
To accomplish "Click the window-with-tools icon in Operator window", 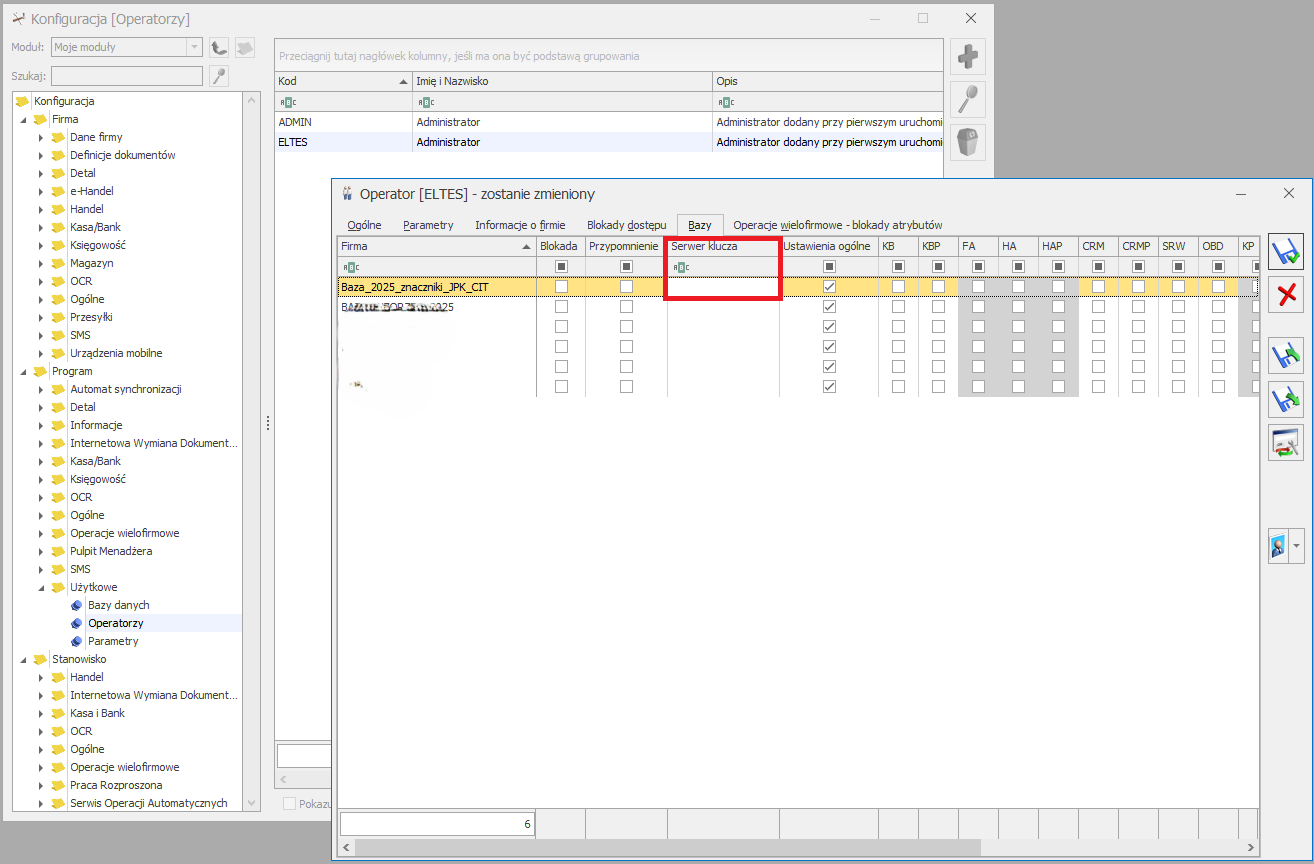I will pos(1286,442).
